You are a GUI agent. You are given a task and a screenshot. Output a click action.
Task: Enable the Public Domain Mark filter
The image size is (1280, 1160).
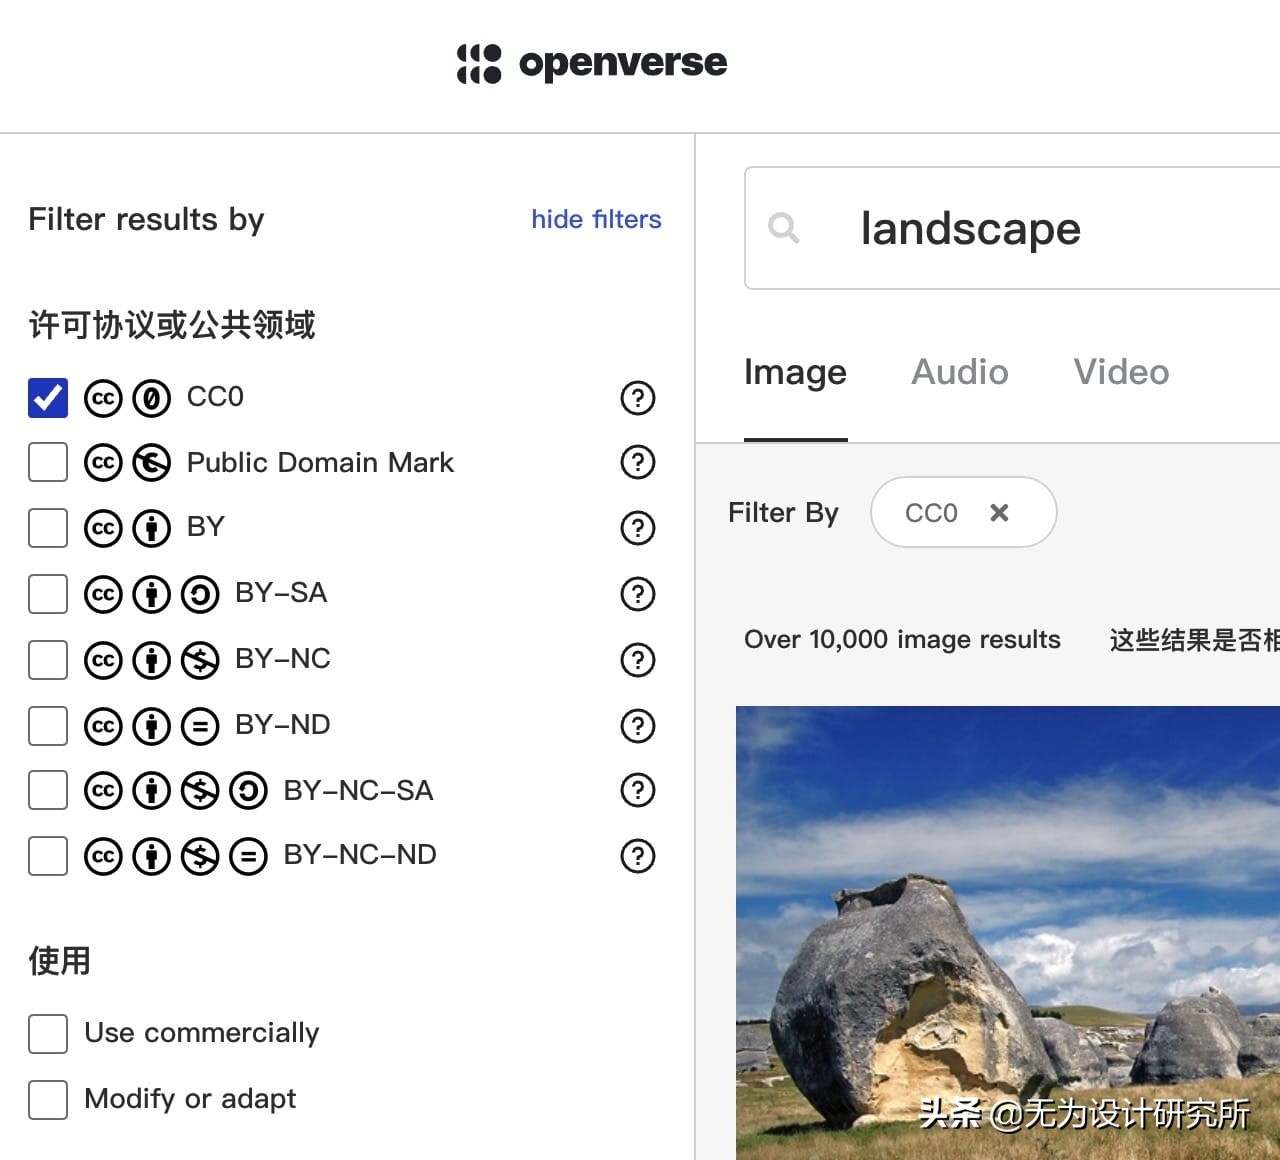47,462
